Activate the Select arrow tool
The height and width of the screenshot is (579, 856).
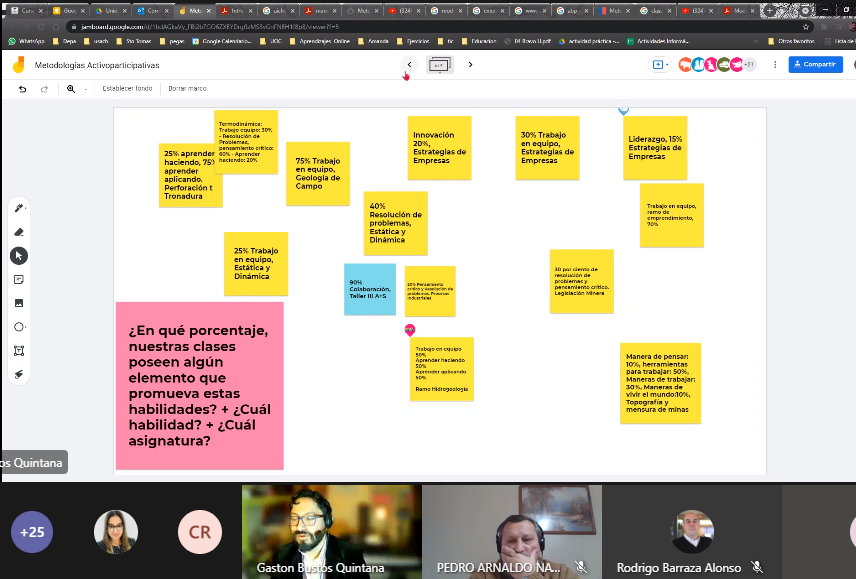pyautogui.click(x=19, y=255)
